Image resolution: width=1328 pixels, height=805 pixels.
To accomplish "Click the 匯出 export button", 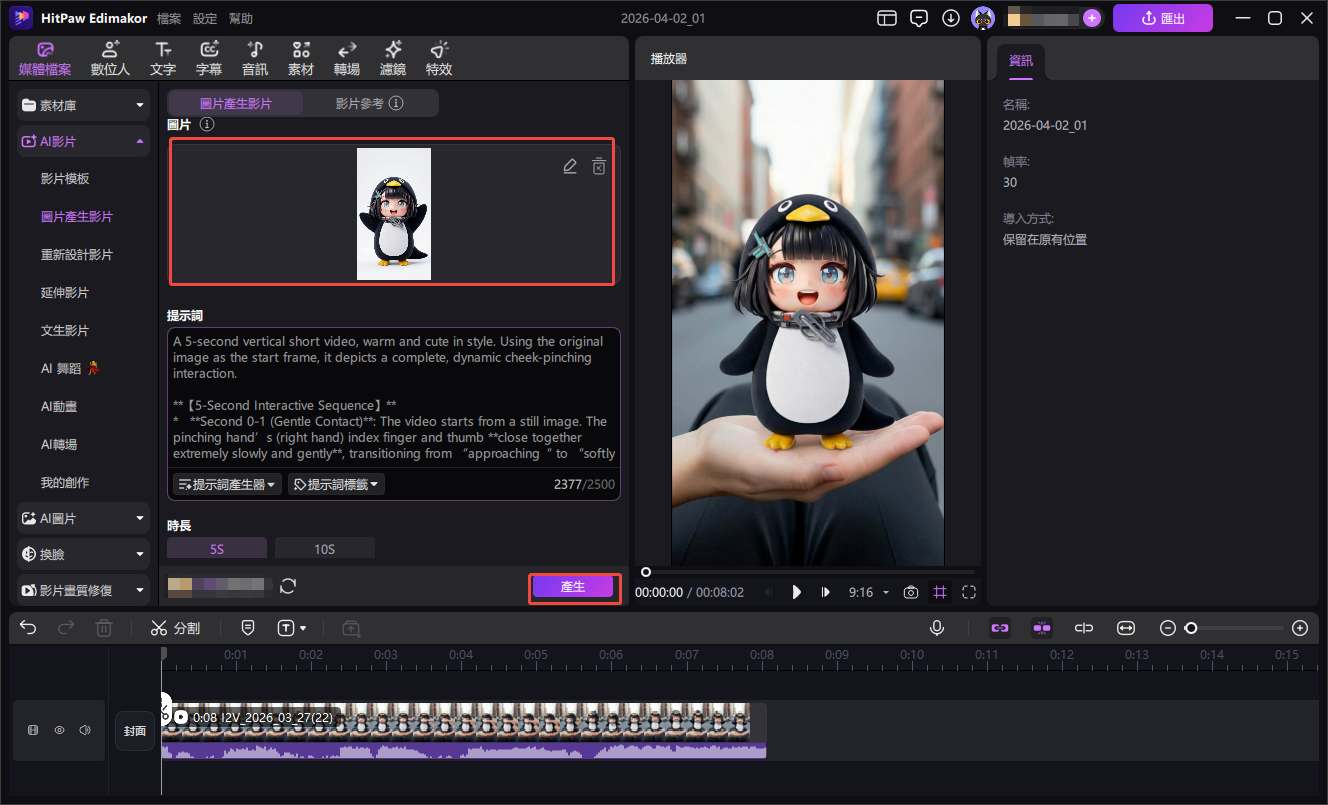I will (1162, 18).
